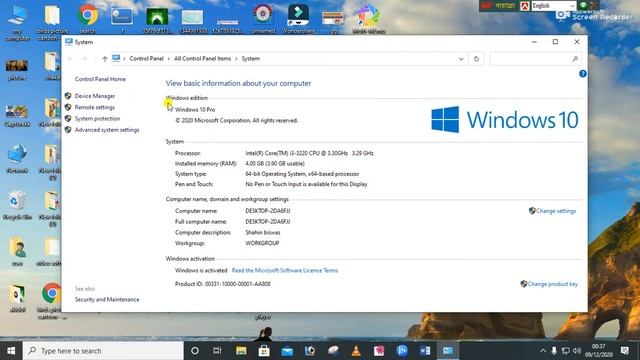Click the Intel Core i3-3220 processor value
This screenshot has height=360, width=640.
pos(309,153)
